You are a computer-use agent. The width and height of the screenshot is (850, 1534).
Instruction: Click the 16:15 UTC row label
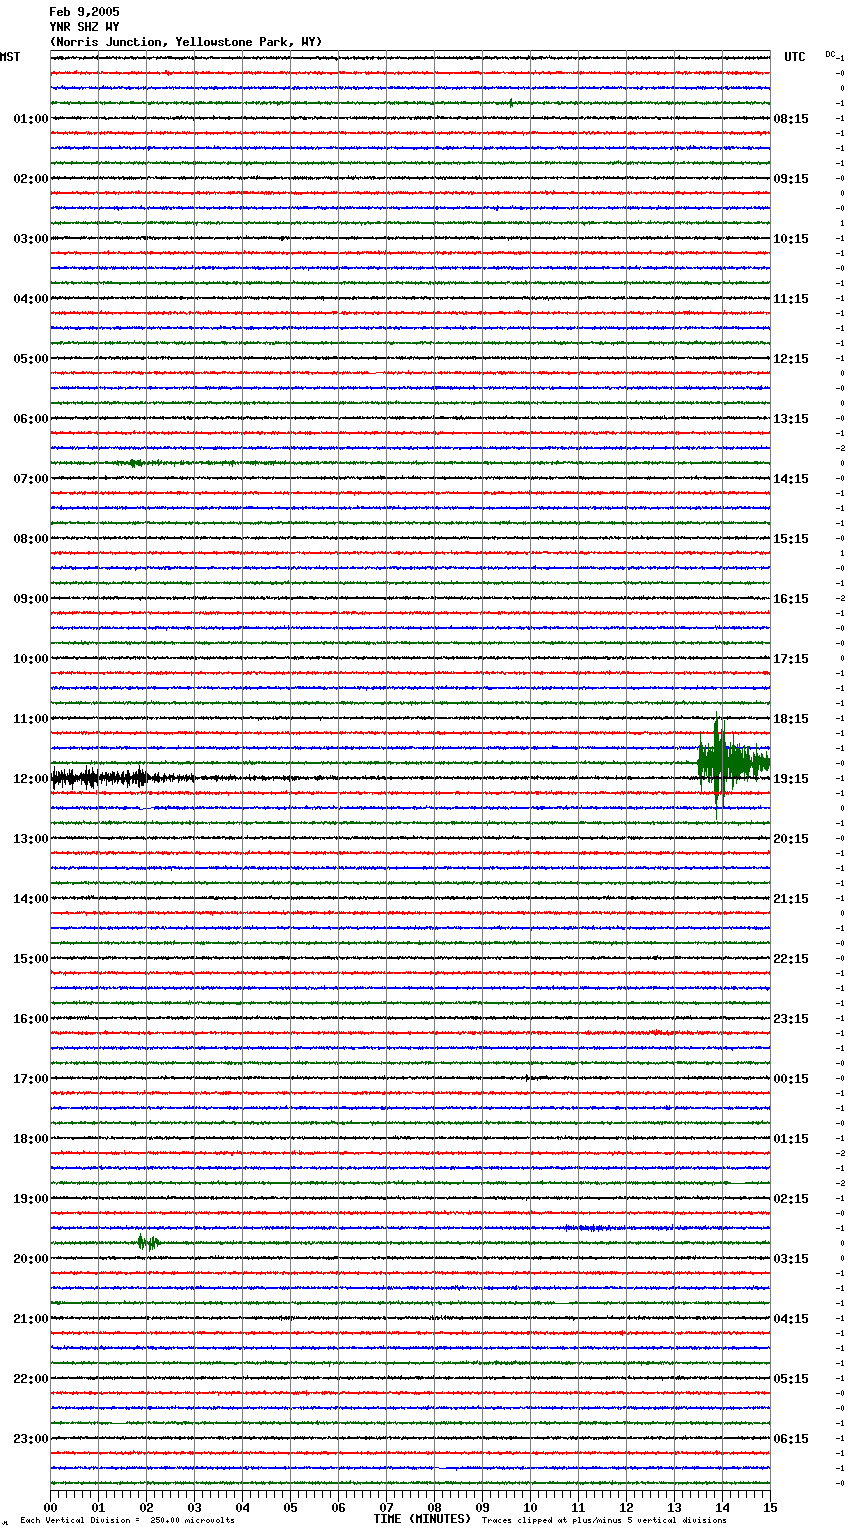(791, 599)
